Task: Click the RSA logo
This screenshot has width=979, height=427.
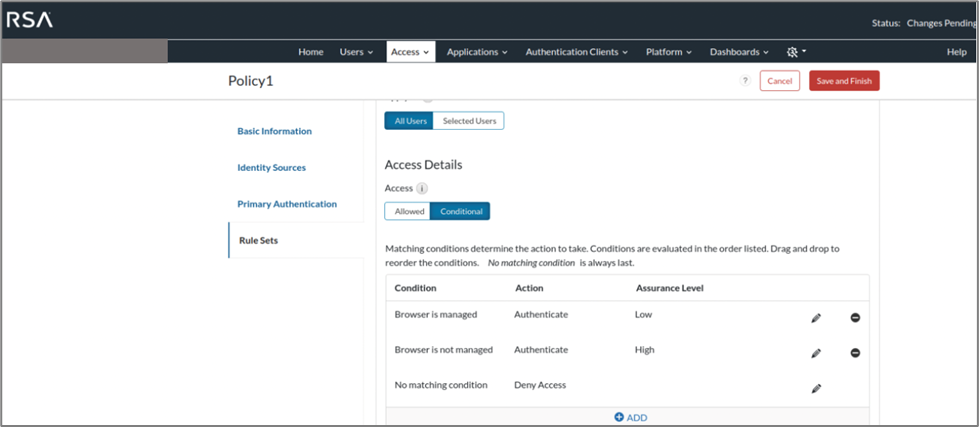Action: (33, 21)
